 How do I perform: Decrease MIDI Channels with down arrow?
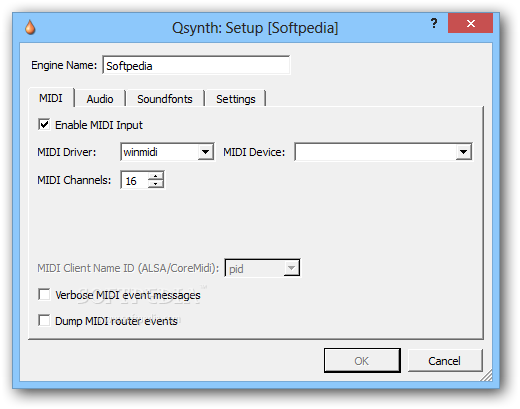point(155,184)
